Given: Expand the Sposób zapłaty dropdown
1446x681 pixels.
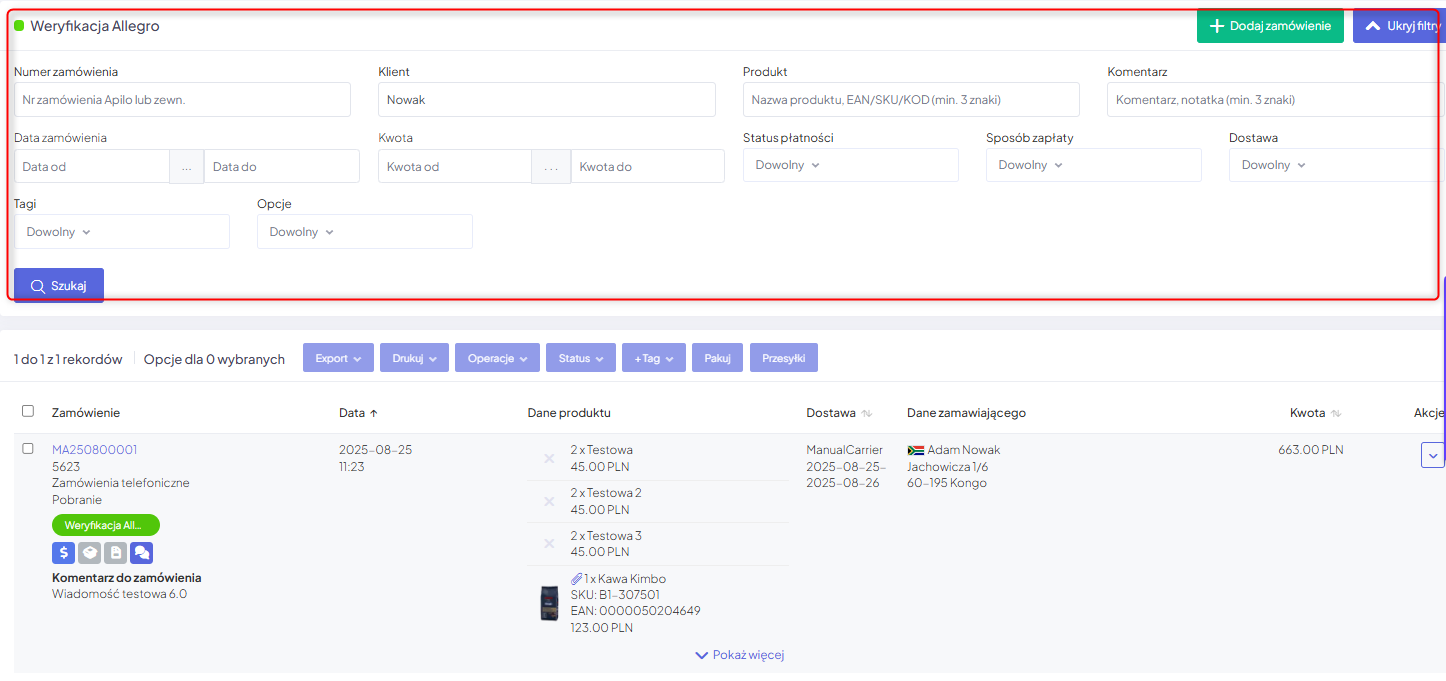Looking at the screenshot, I should (1093, 165).
